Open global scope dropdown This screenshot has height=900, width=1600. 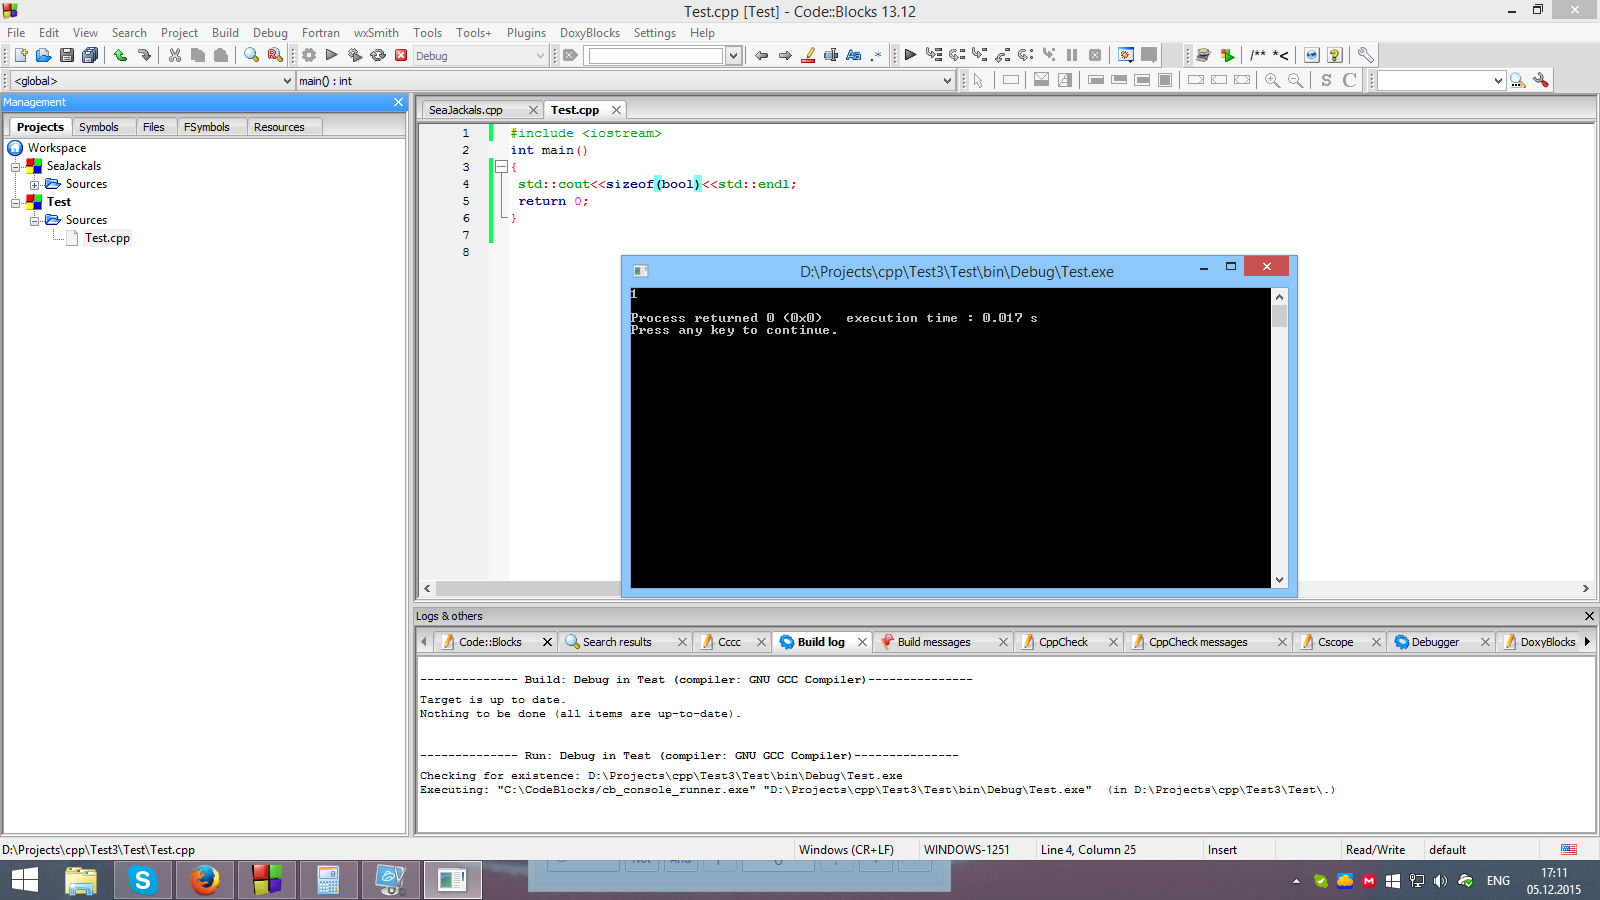coord(152,81)
